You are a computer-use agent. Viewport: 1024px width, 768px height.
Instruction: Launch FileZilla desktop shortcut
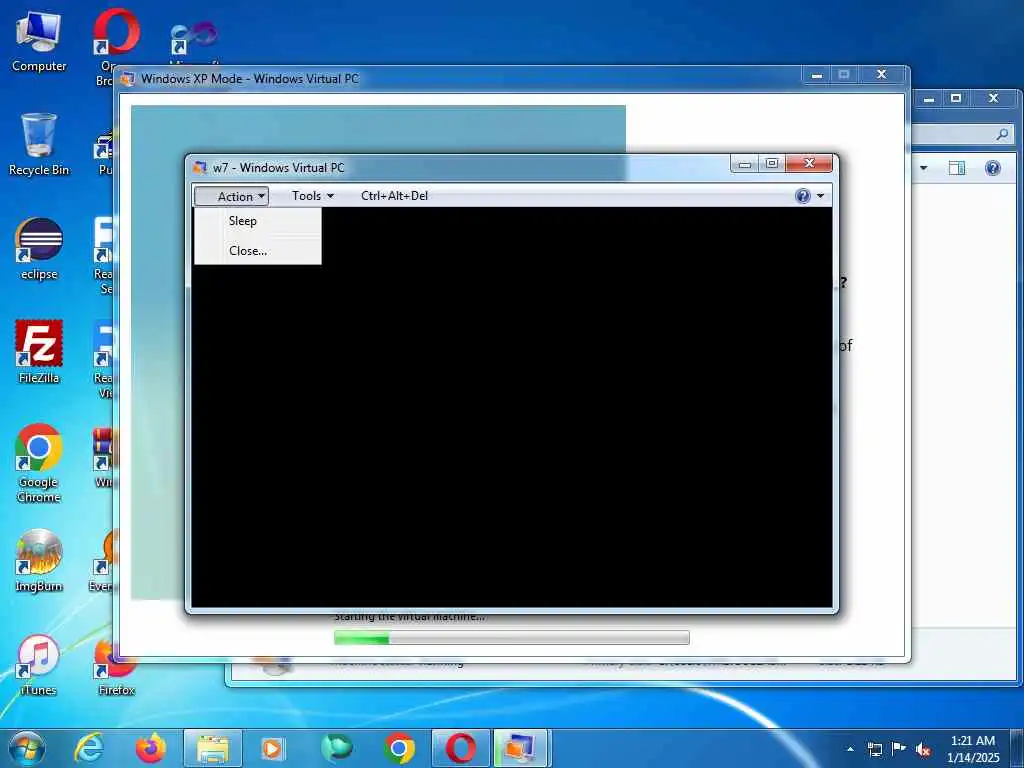[39, 353]
